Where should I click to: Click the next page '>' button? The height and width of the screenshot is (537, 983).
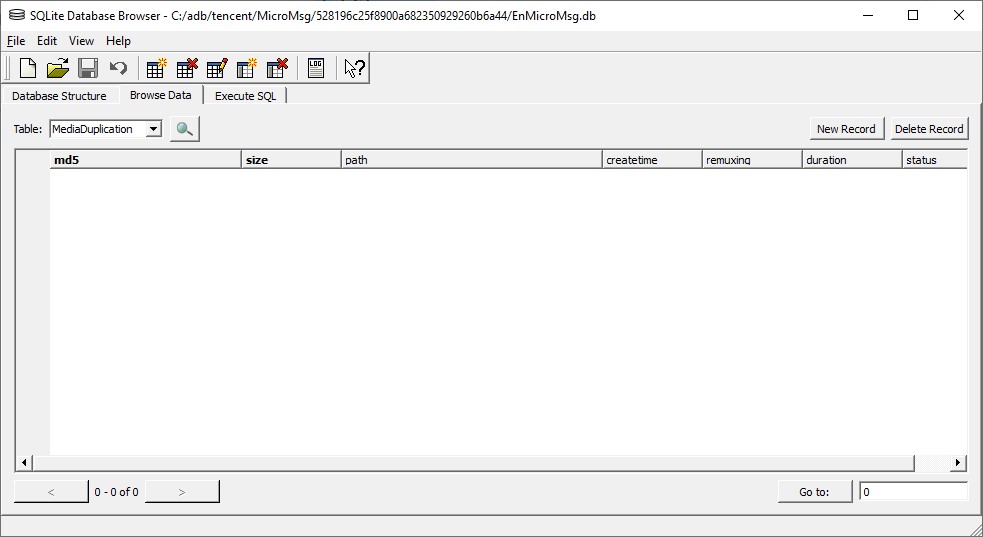(x=182, y=492)
